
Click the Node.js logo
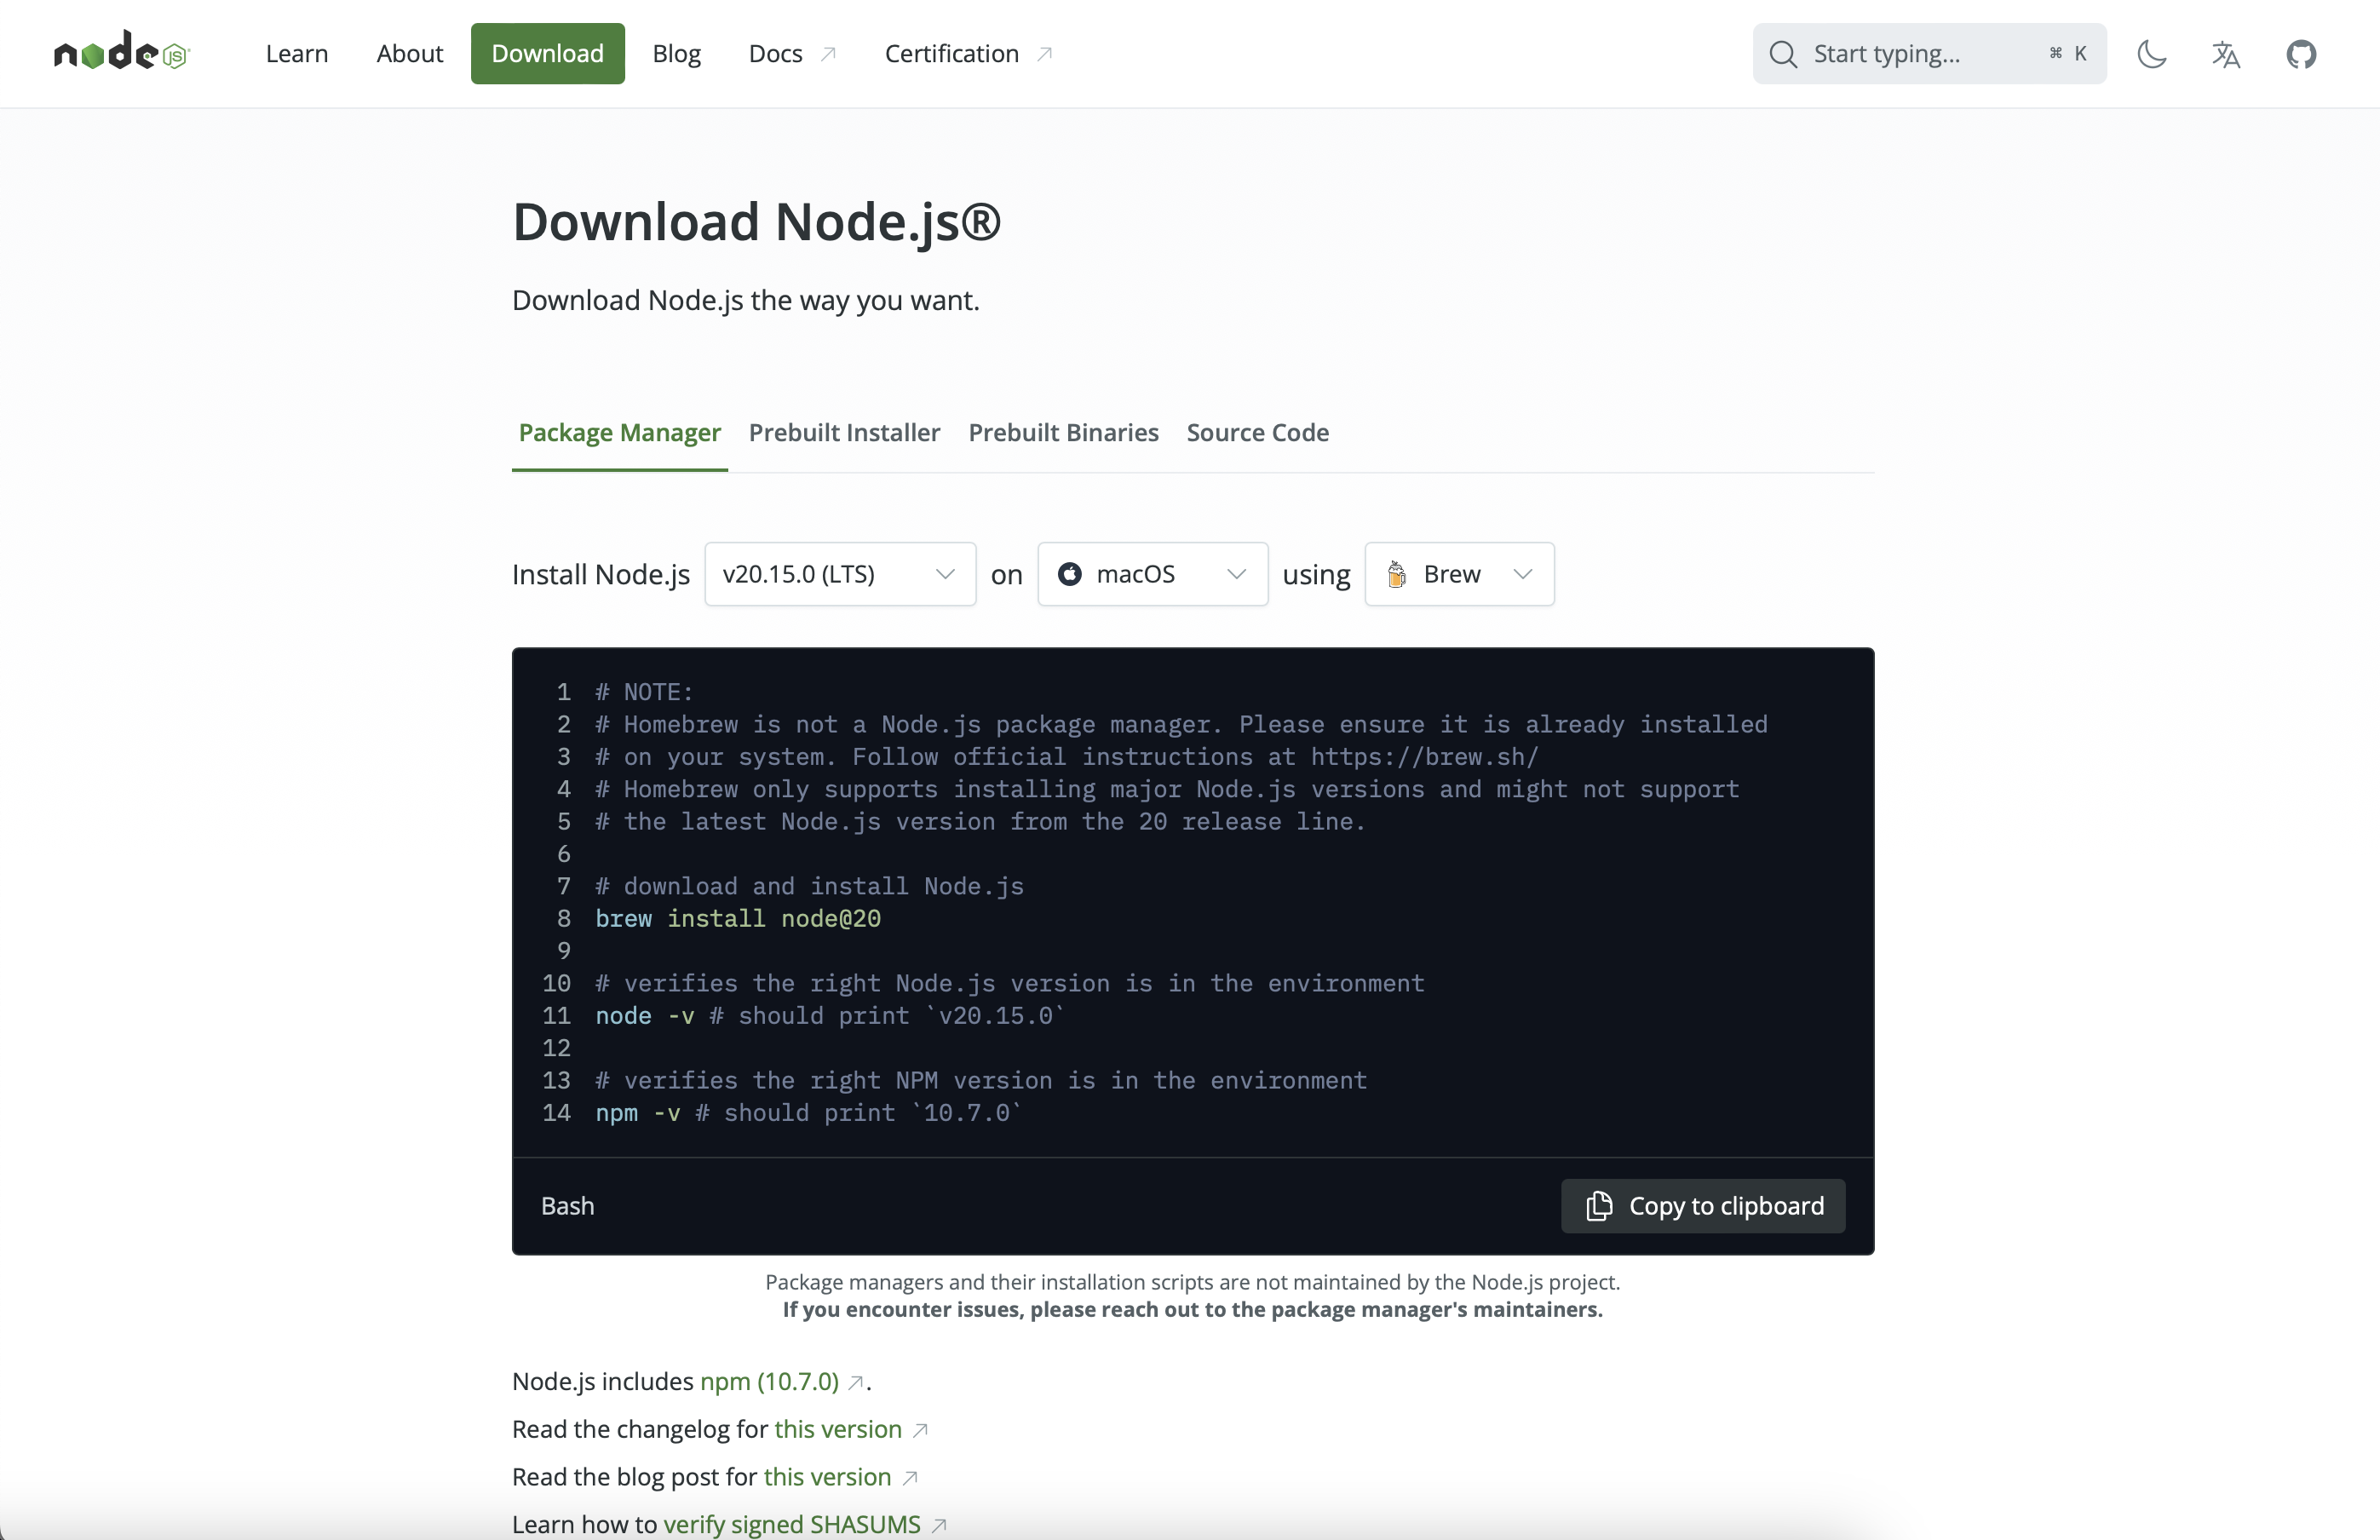(121, 51)
